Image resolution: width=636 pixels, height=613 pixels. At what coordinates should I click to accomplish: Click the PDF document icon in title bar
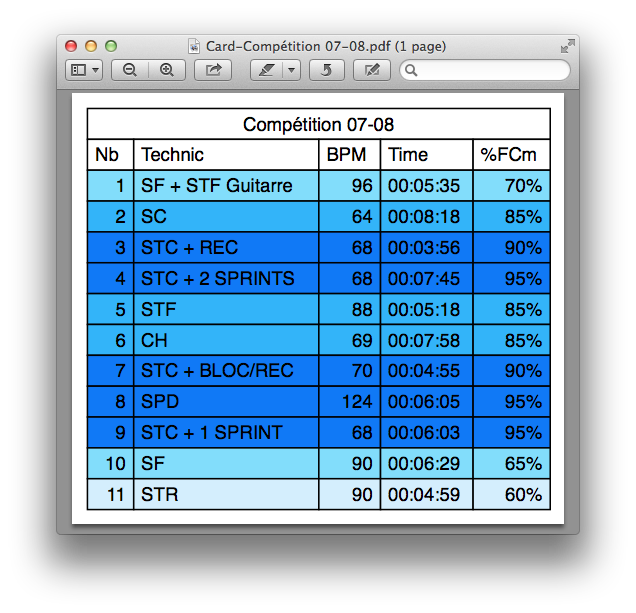tap(195, 46)
